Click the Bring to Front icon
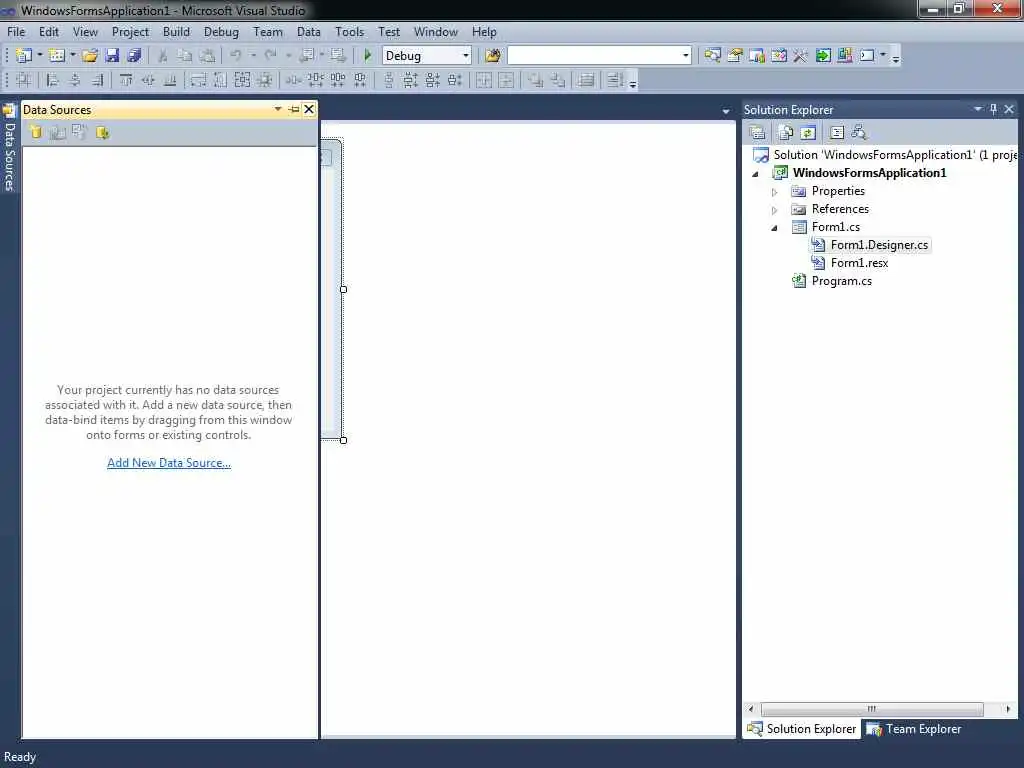This screenshot has width=1024, height=768. (x=536, y=80)
